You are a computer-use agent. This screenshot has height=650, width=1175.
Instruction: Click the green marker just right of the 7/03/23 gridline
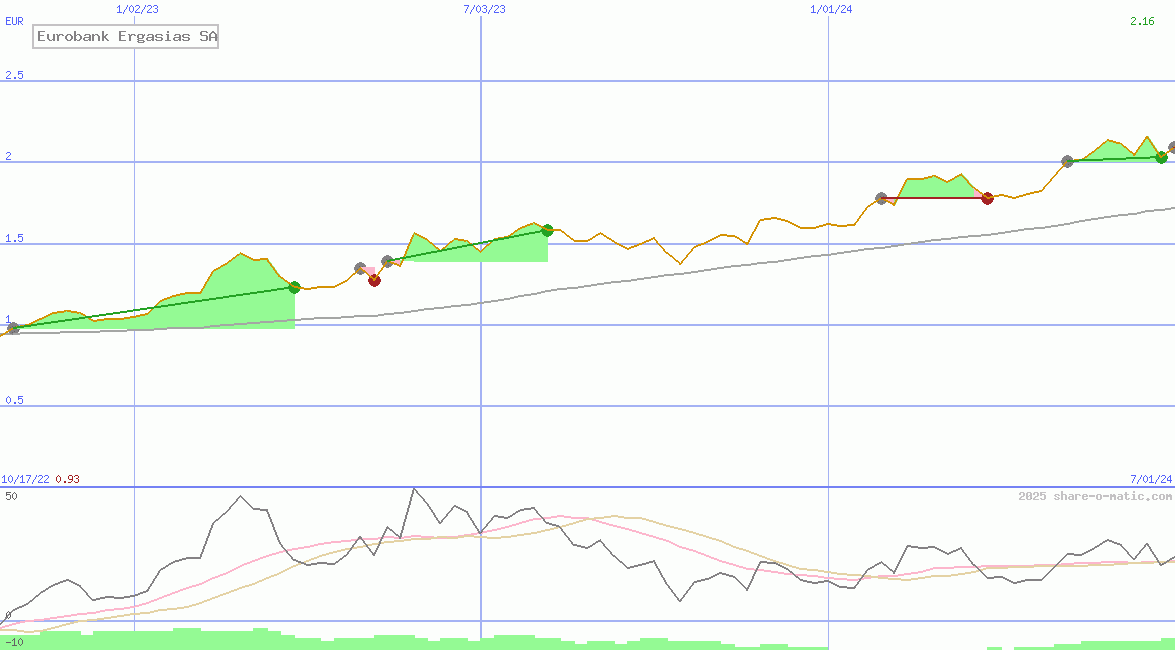547,230
